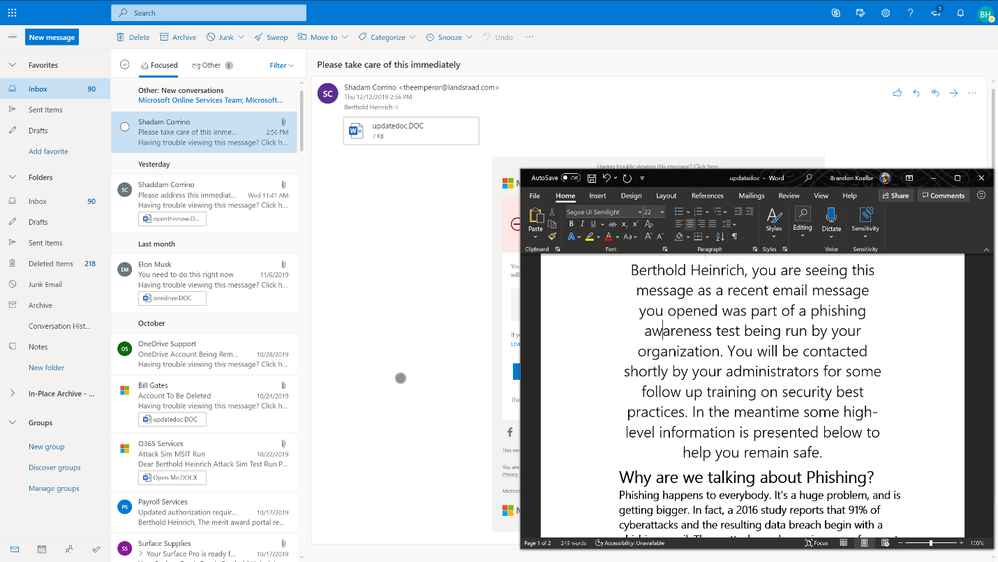Apply Italic in Word ribbon
This screenshot has width=998, height=562.
[x=582, y=224]
